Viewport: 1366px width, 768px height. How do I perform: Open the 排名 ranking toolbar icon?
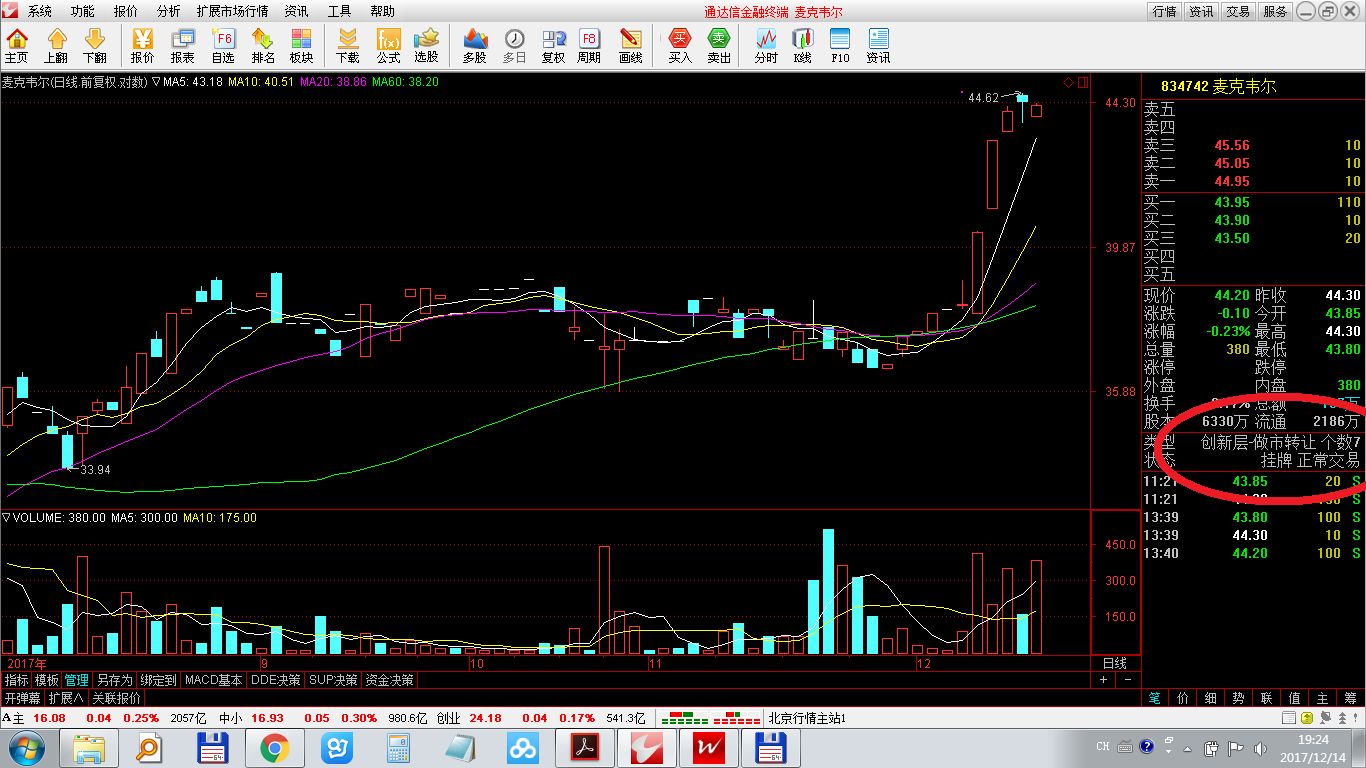pyautogui.click(x=263, y=46)
